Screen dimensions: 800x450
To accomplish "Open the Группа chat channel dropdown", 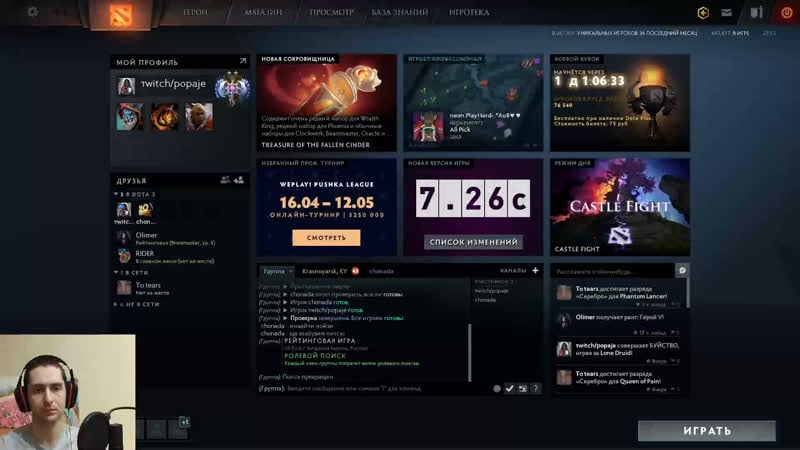I will pos(277,270).
